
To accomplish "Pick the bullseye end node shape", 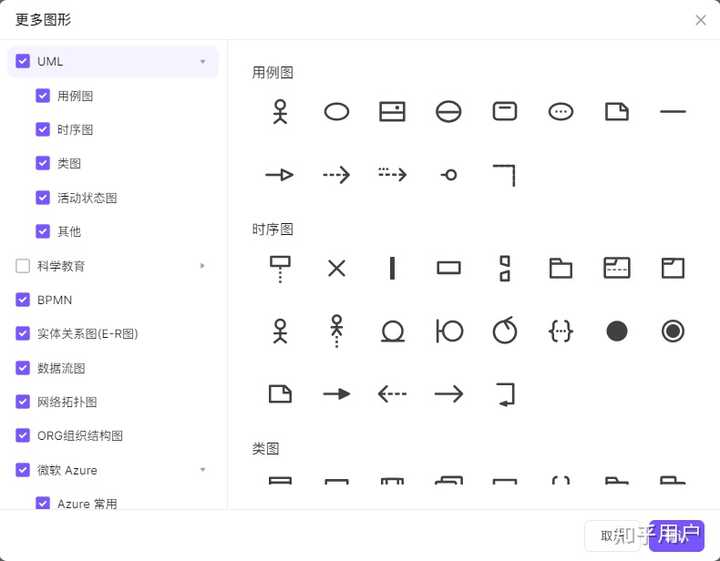I will click(x=673, y=331).
